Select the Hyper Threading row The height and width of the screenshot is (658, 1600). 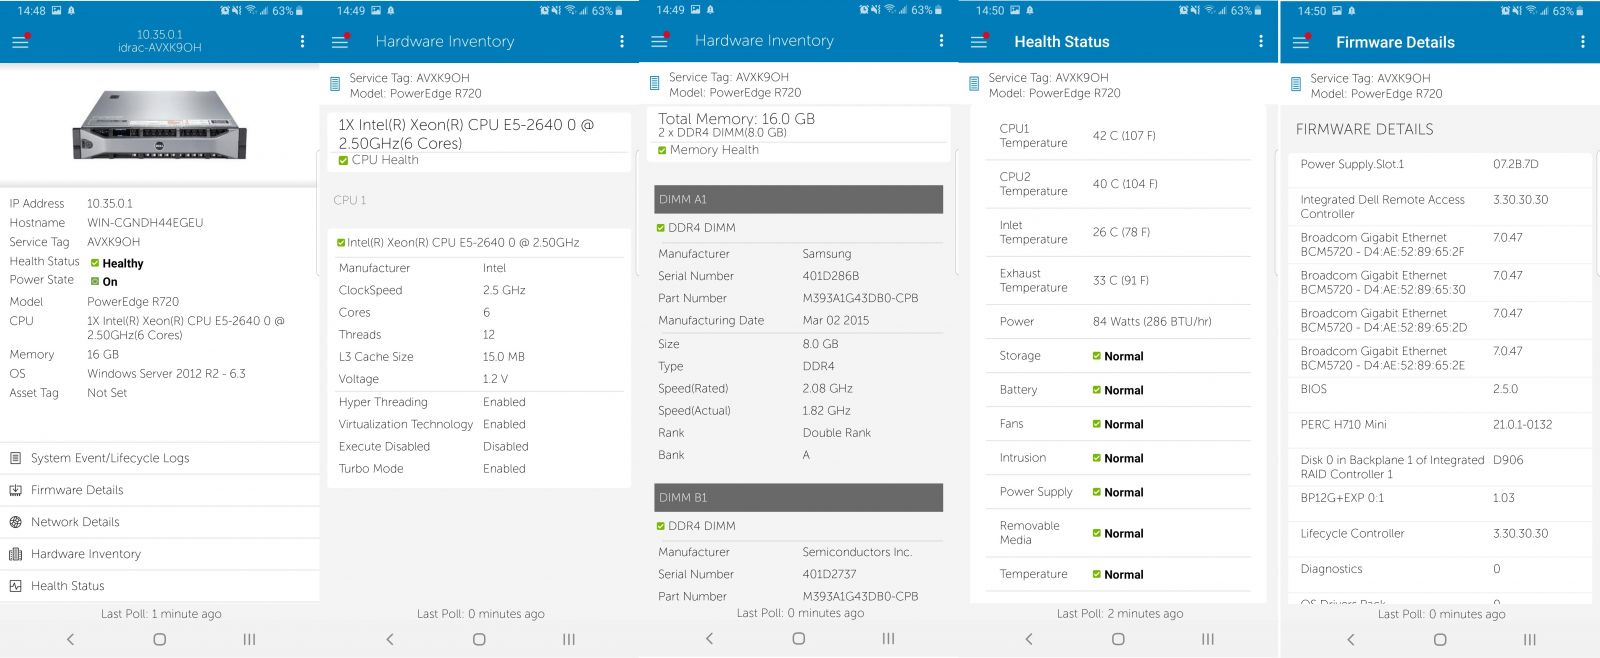click(479, 402)
